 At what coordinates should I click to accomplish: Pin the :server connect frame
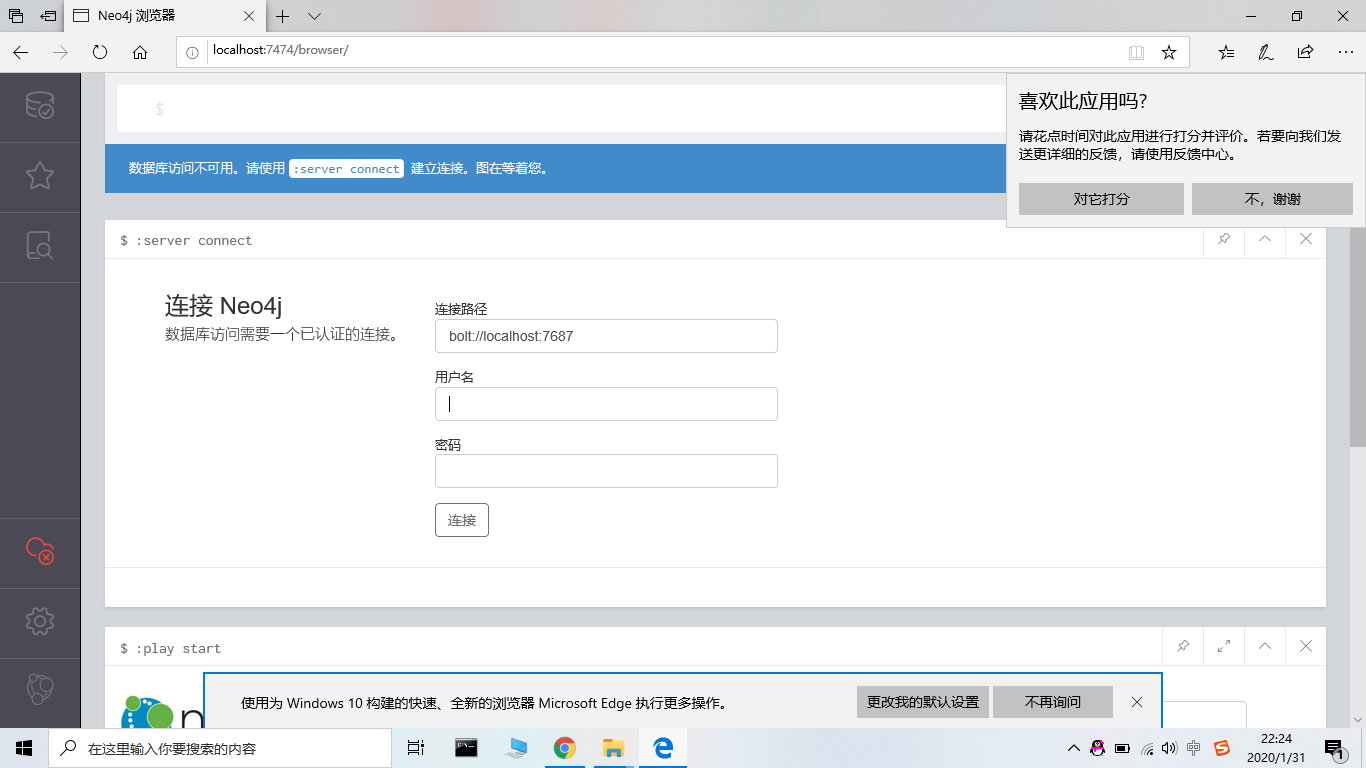1224,239
